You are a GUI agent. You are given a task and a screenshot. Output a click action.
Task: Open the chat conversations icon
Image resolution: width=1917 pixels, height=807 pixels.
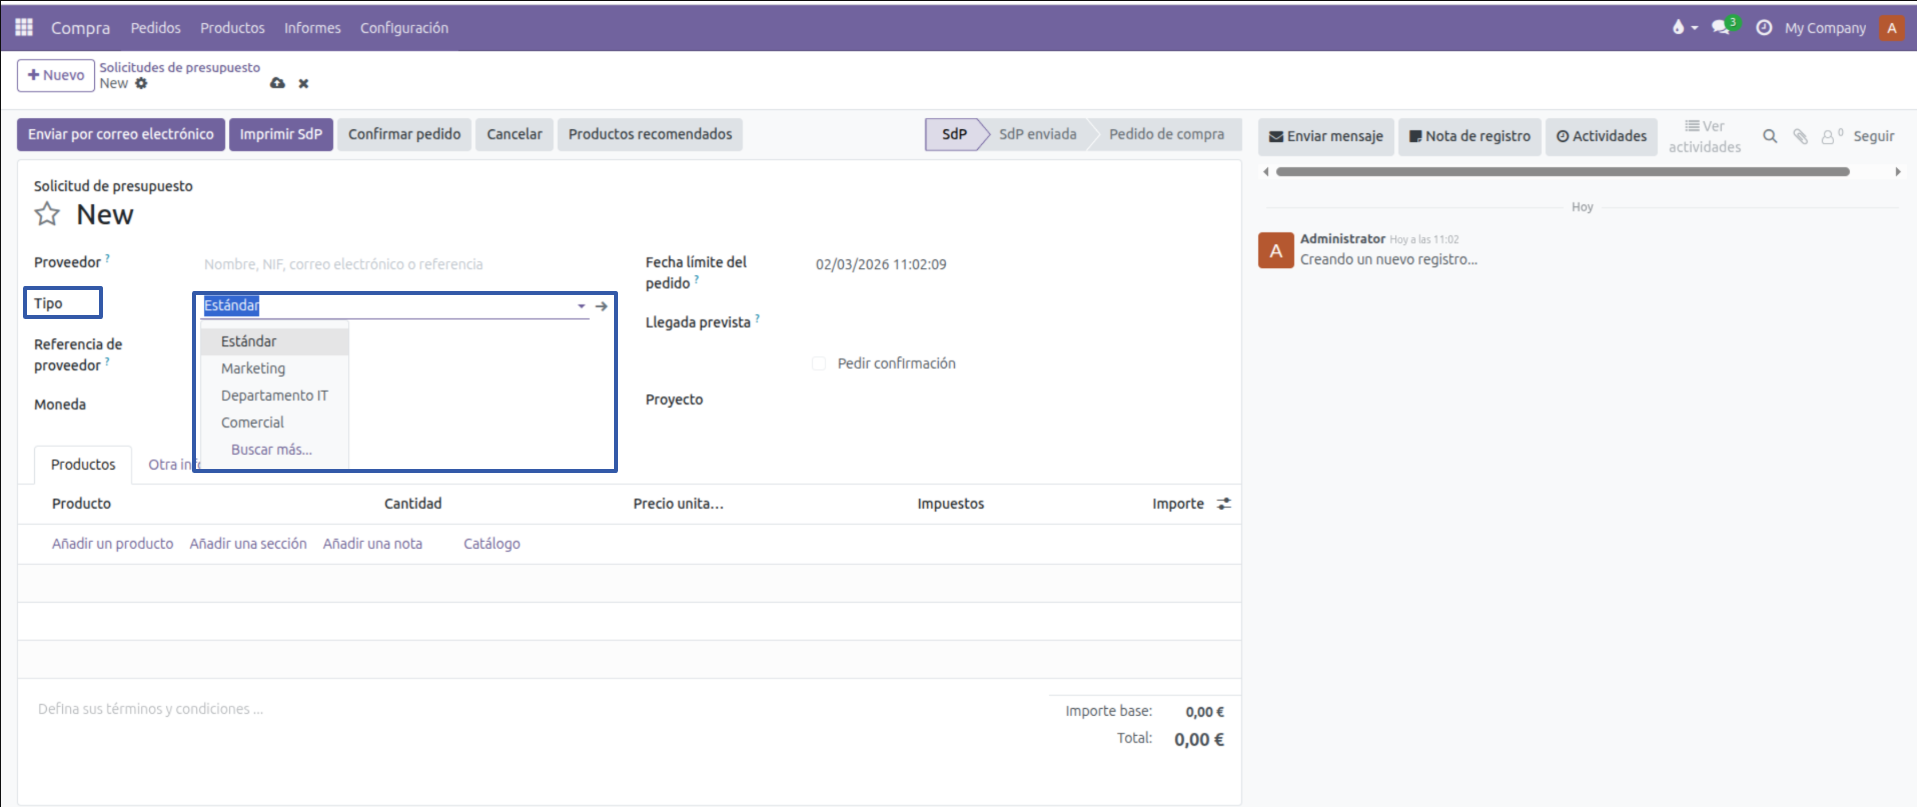(1721, 27)
